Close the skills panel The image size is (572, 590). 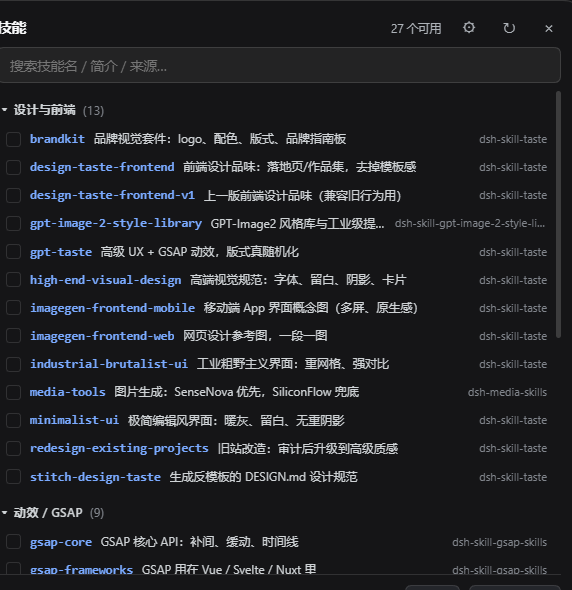[x=549, y=29]
